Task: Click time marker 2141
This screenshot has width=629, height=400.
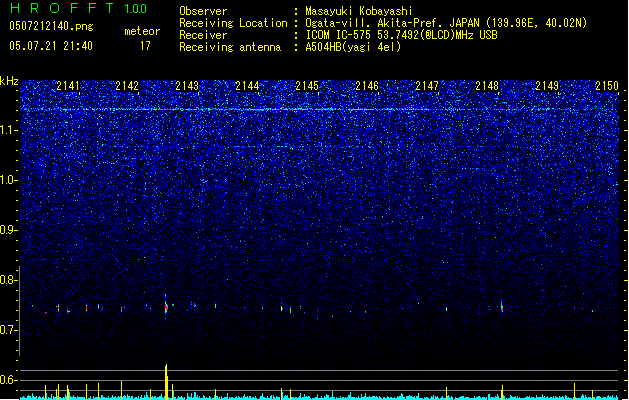Action: 68,86
